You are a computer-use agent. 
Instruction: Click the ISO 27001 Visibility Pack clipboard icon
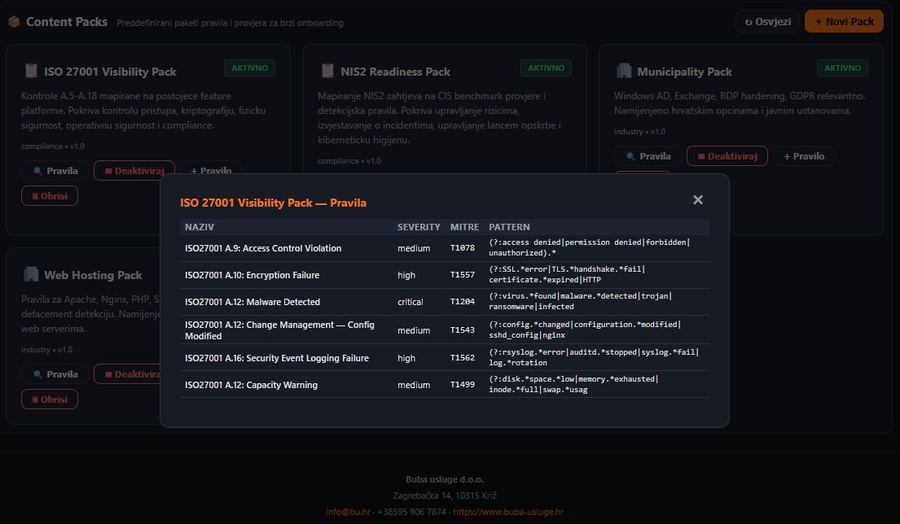[x=31, y=72]
